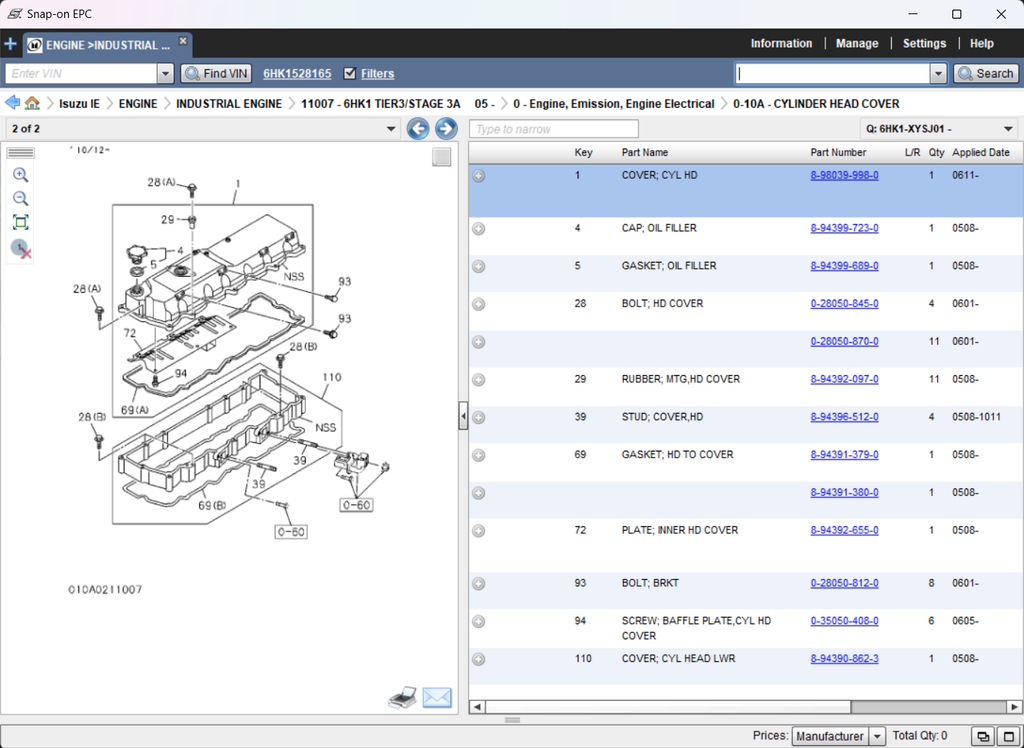Screen dimensions: 1024x748
Task: Click the illustration toolbar drag handle
Action: click(x=20, y=154)
